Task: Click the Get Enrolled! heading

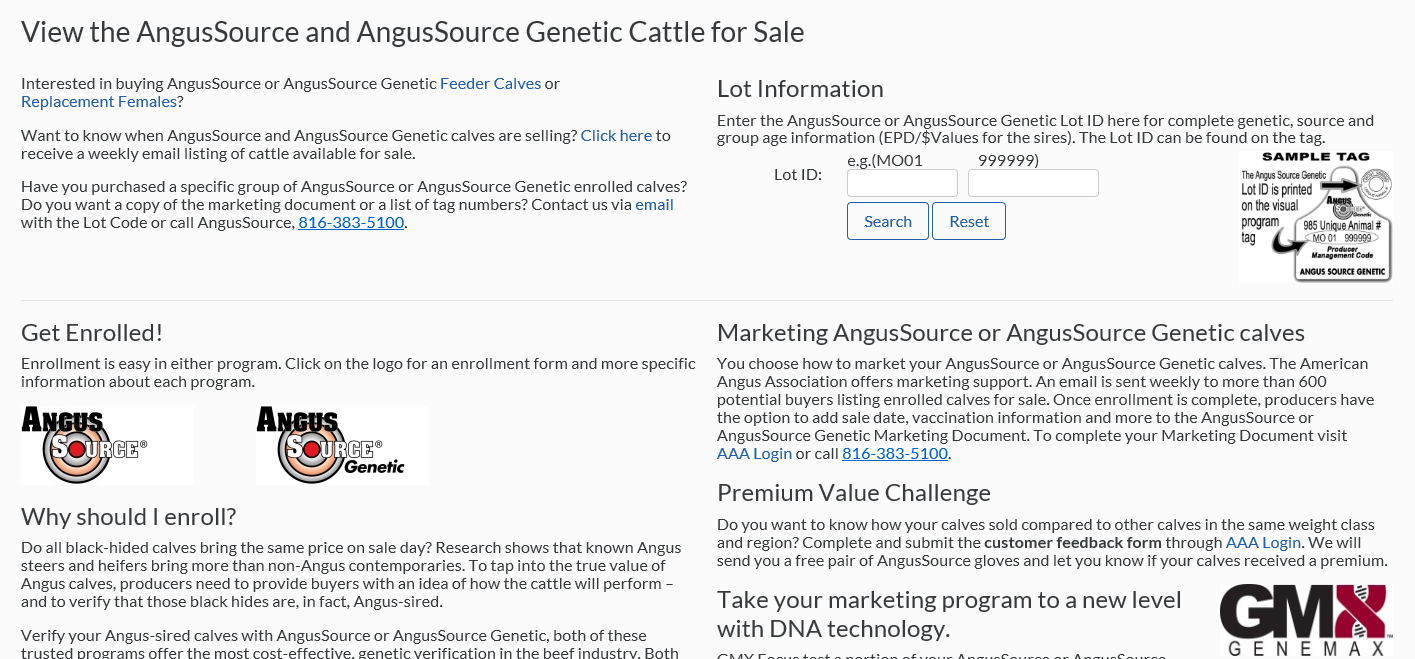Action: (x=92, y=333)
